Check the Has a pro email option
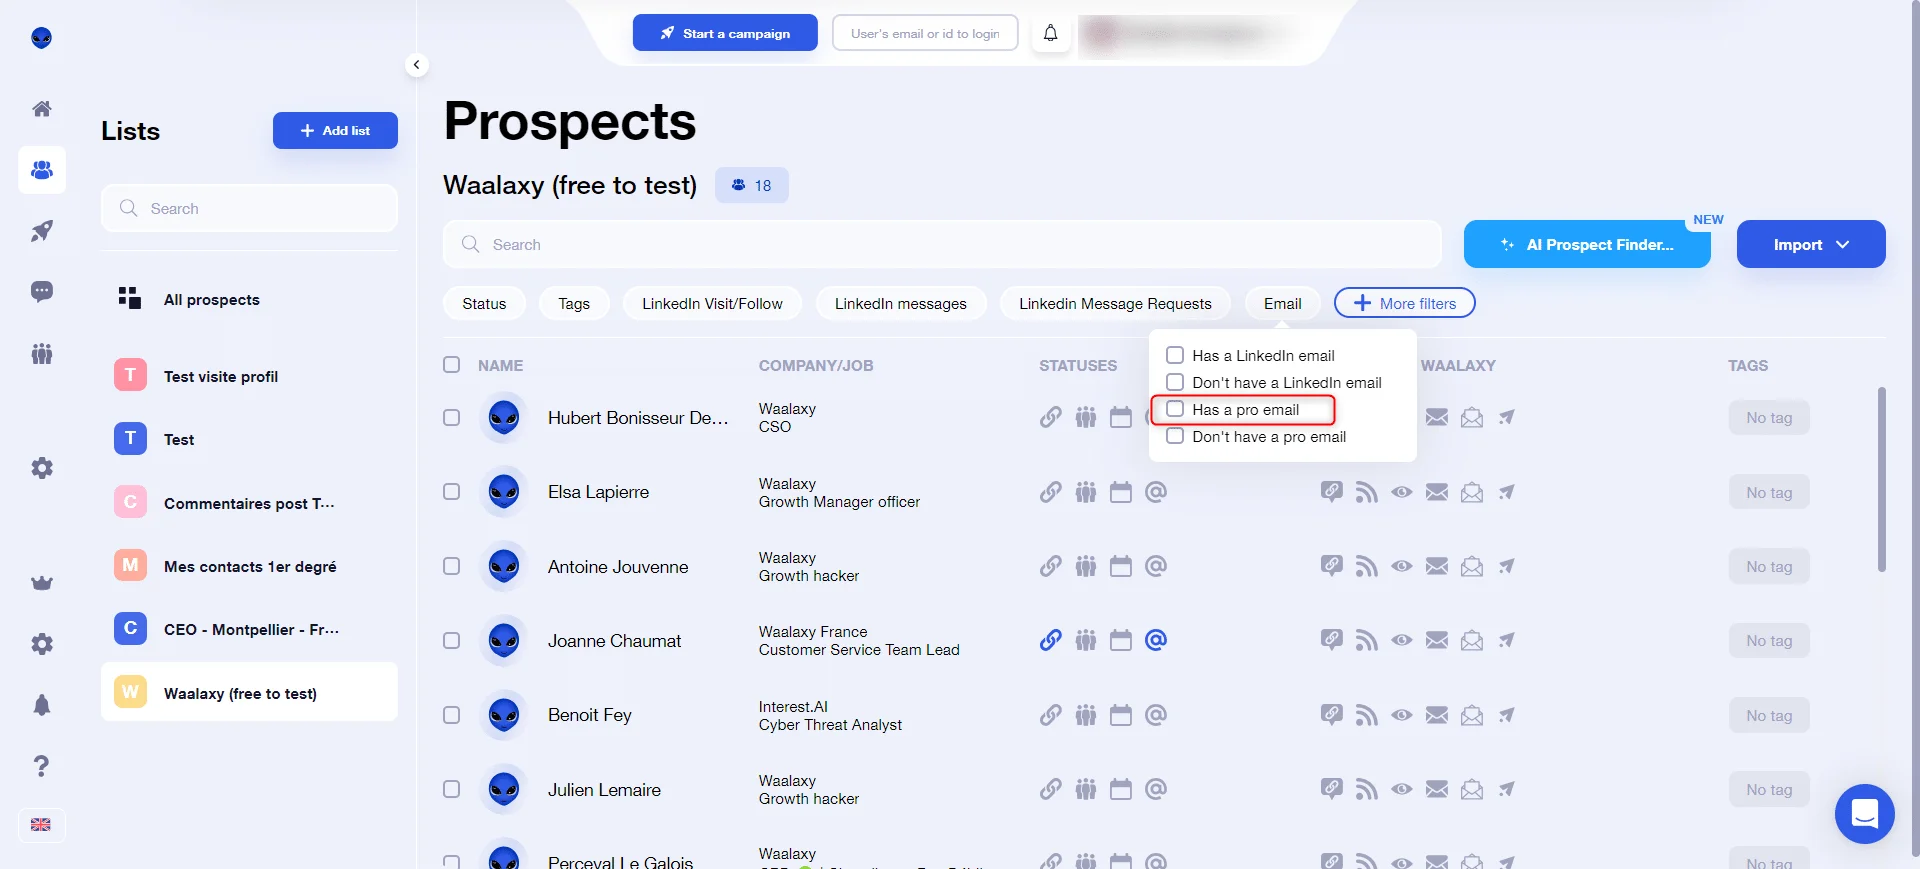1920x869 pixels. click(x=1175, y=409)
